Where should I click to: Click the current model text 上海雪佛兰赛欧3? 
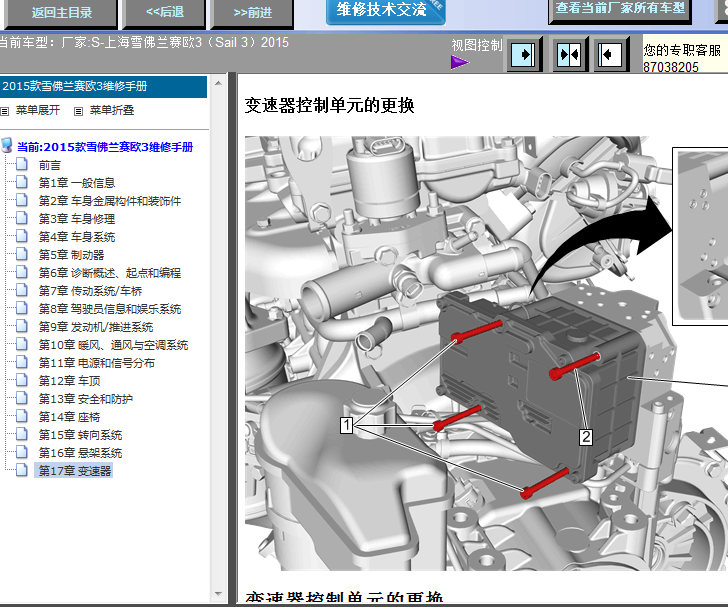click(153, 42)
